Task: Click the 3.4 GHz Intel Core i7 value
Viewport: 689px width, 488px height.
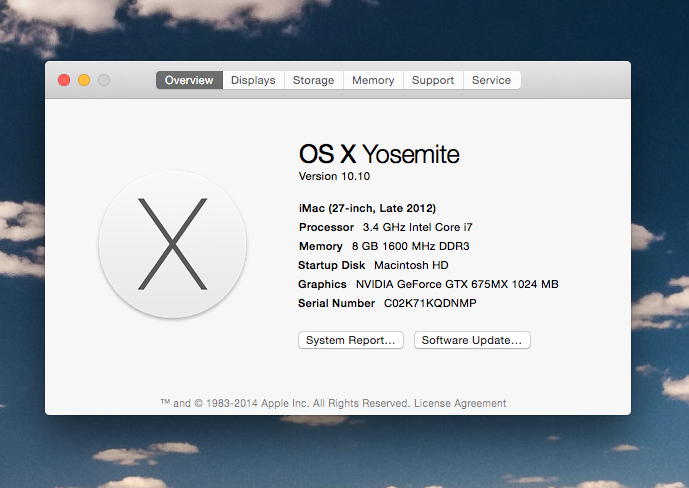Action: coord(417,227)
